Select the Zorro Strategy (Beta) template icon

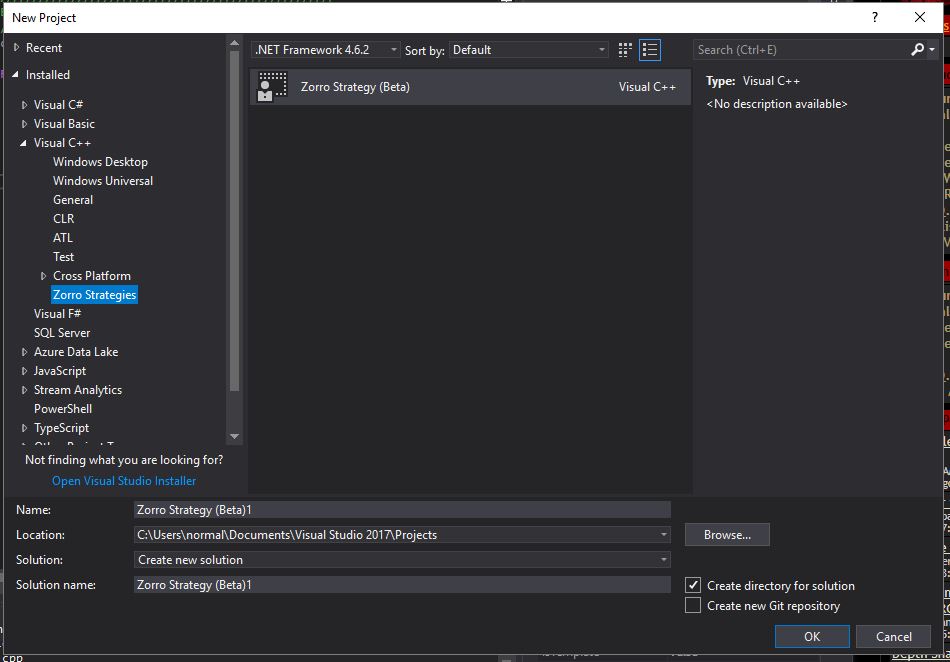click(x=273, y=87)
